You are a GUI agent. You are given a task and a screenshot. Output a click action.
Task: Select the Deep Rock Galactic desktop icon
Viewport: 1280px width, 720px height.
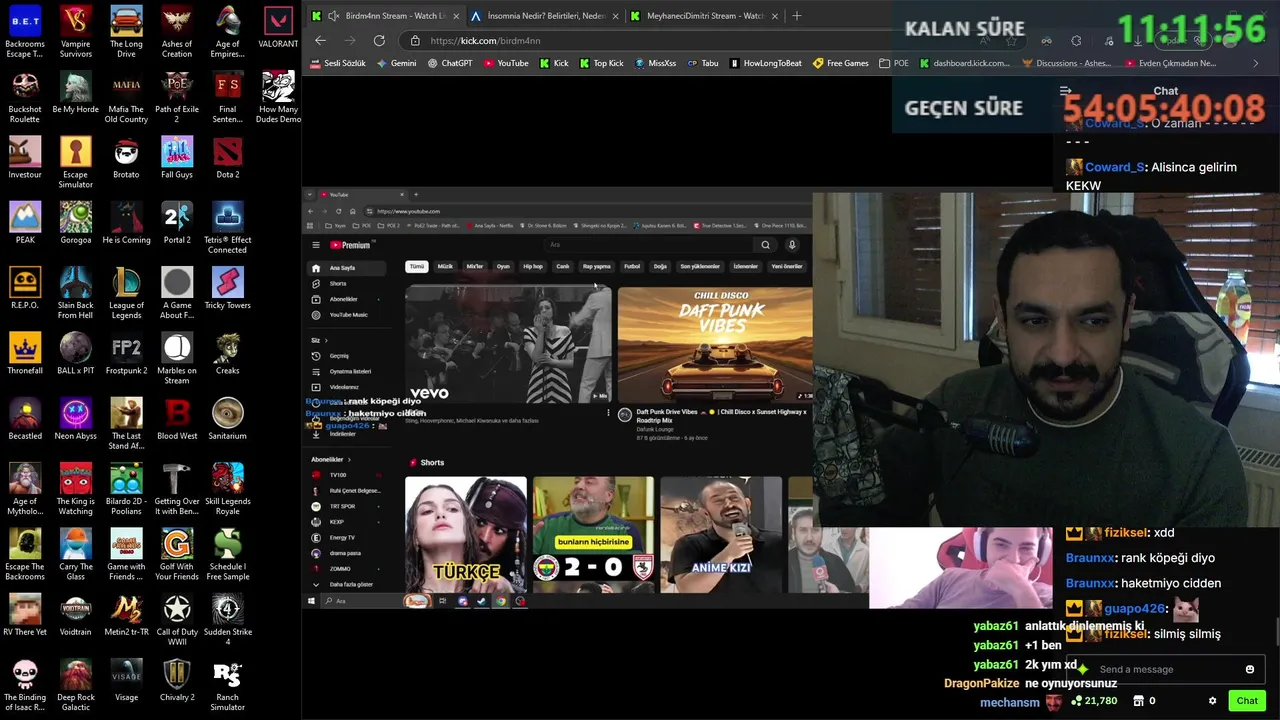click(76, 685)
